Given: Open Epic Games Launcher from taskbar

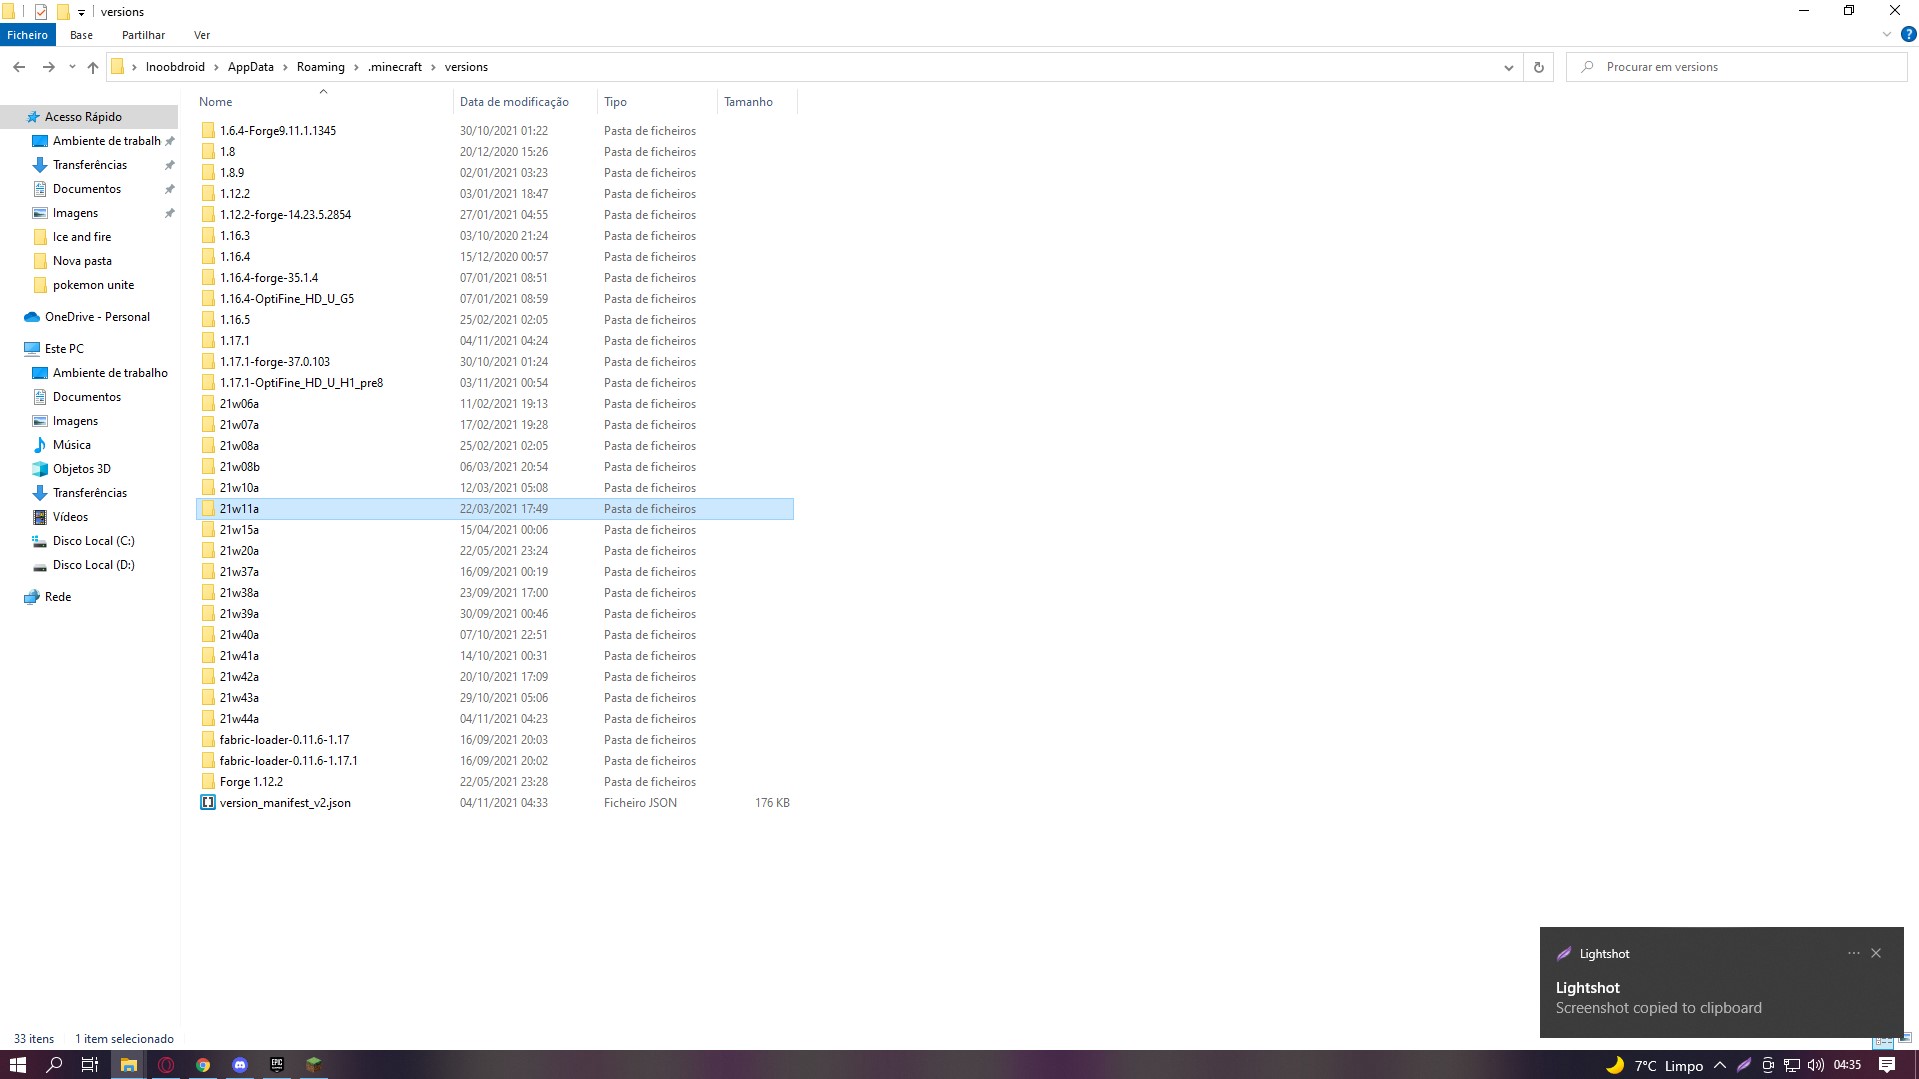Looking at the screenshot, I should 277,1065.
